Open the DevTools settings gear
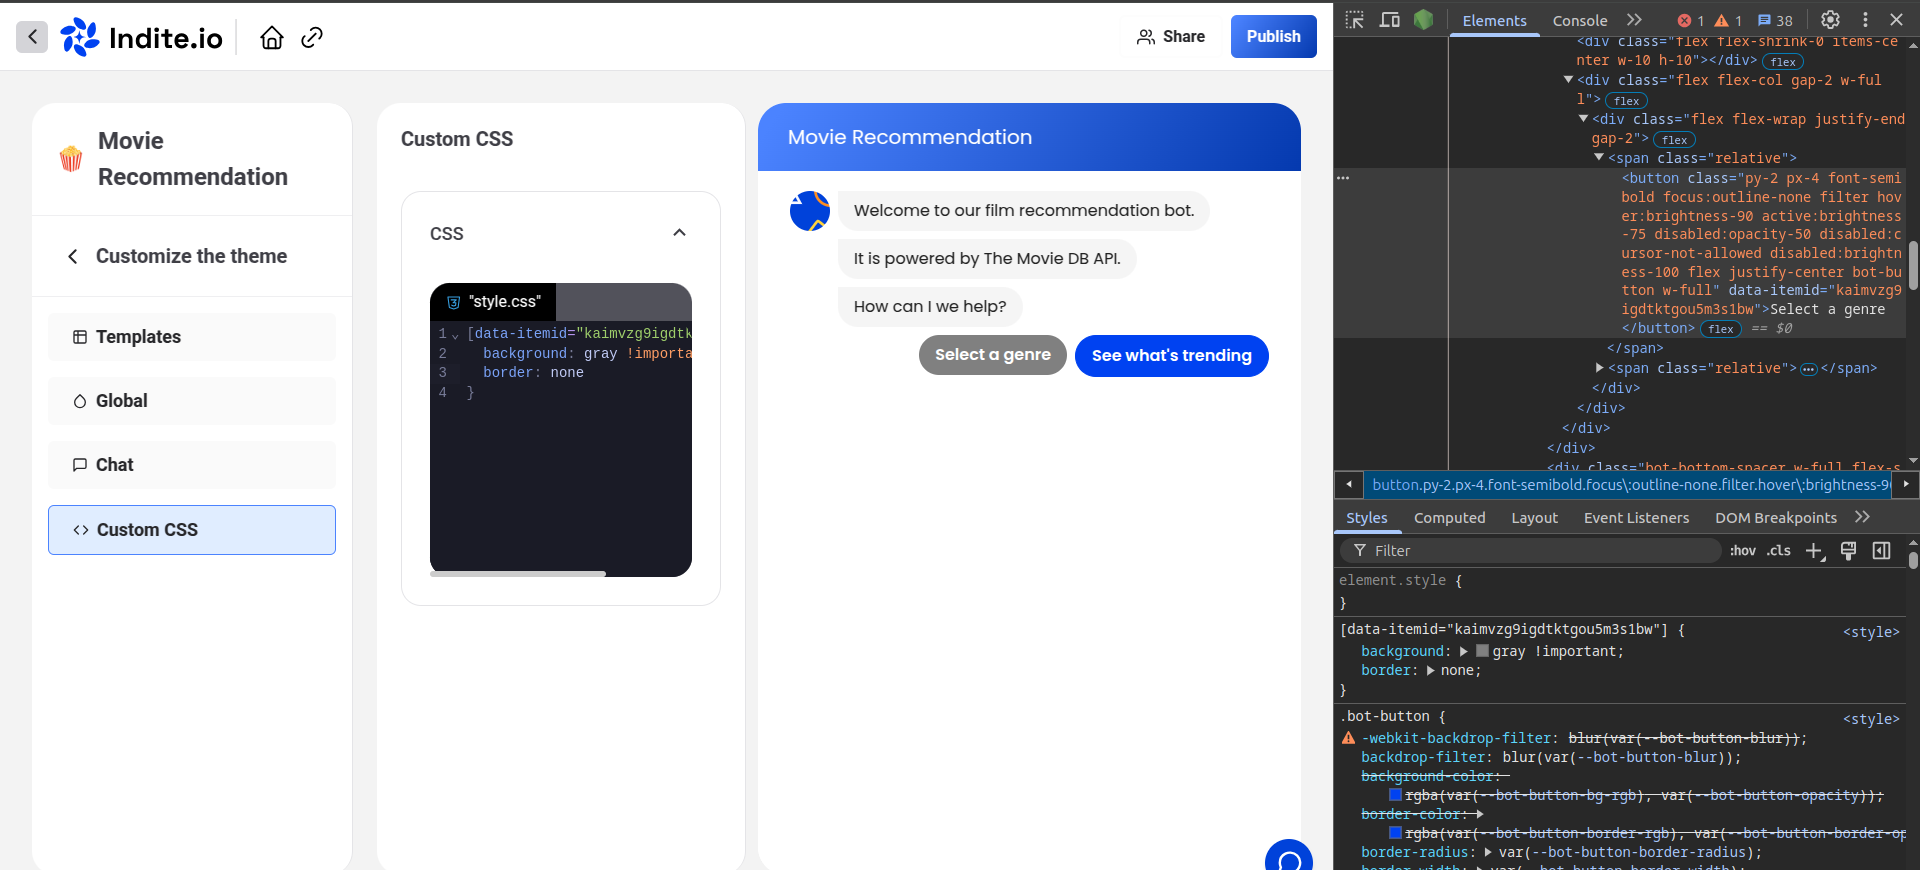Image resolution: width=1920 pixels, height=870 pixels. [x=1830, y=20]
